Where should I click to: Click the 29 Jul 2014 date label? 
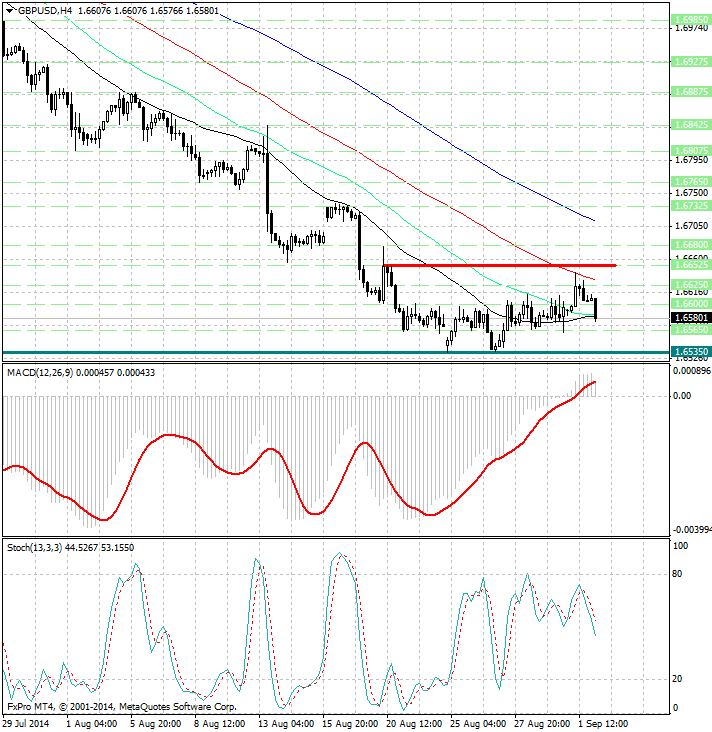27,723
